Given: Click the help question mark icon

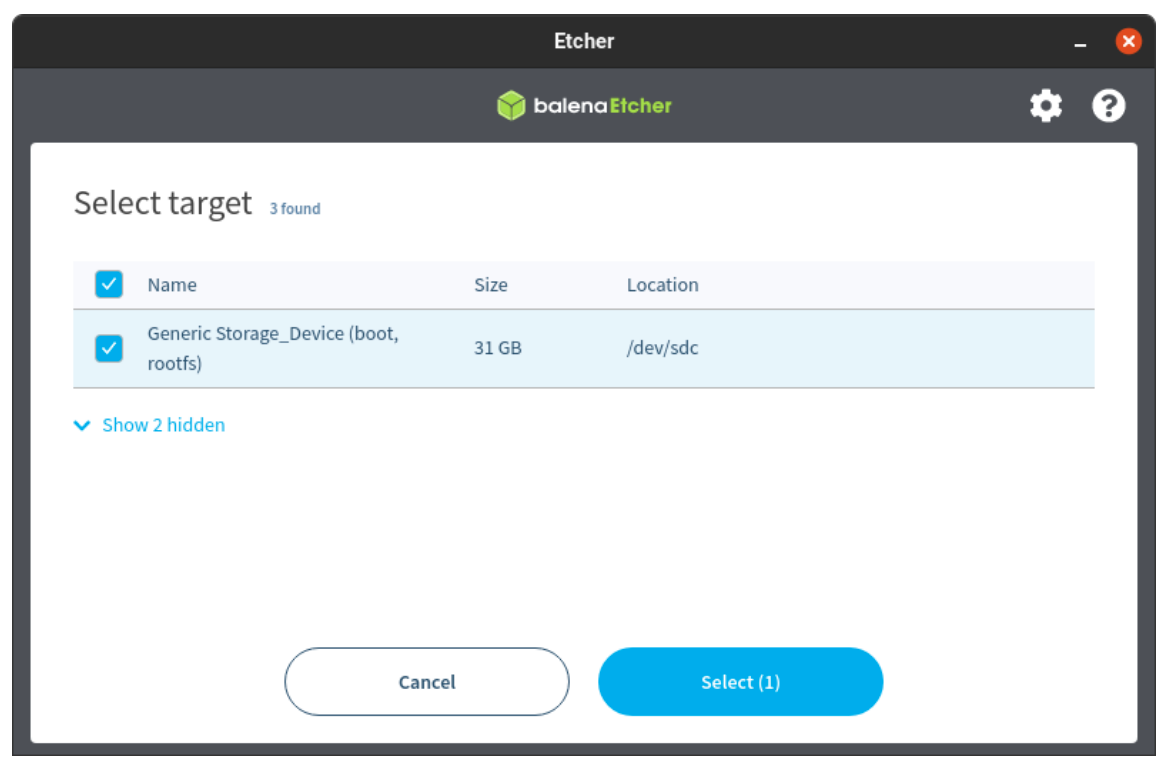Looking at the screenshot, I should coord(1108,105).
